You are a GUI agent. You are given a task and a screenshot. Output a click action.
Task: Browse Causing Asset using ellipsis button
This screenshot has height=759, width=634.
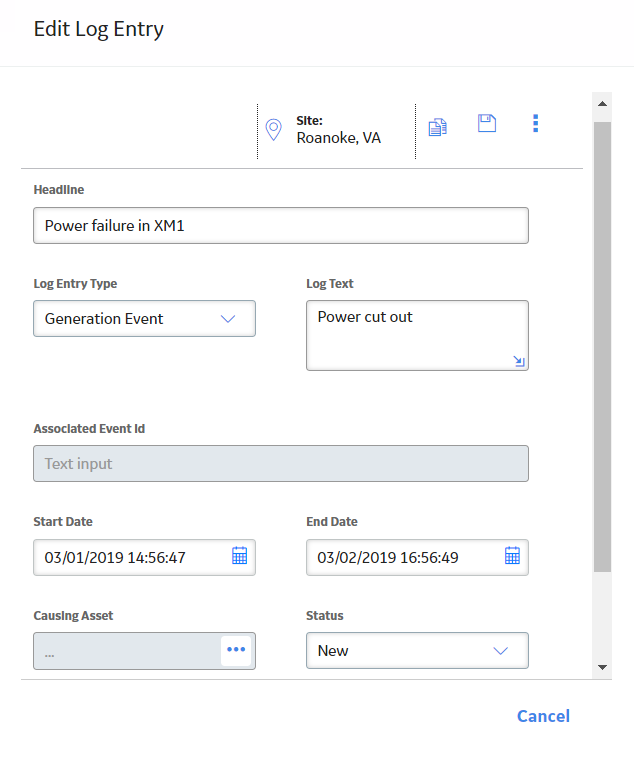pos(236,650)
